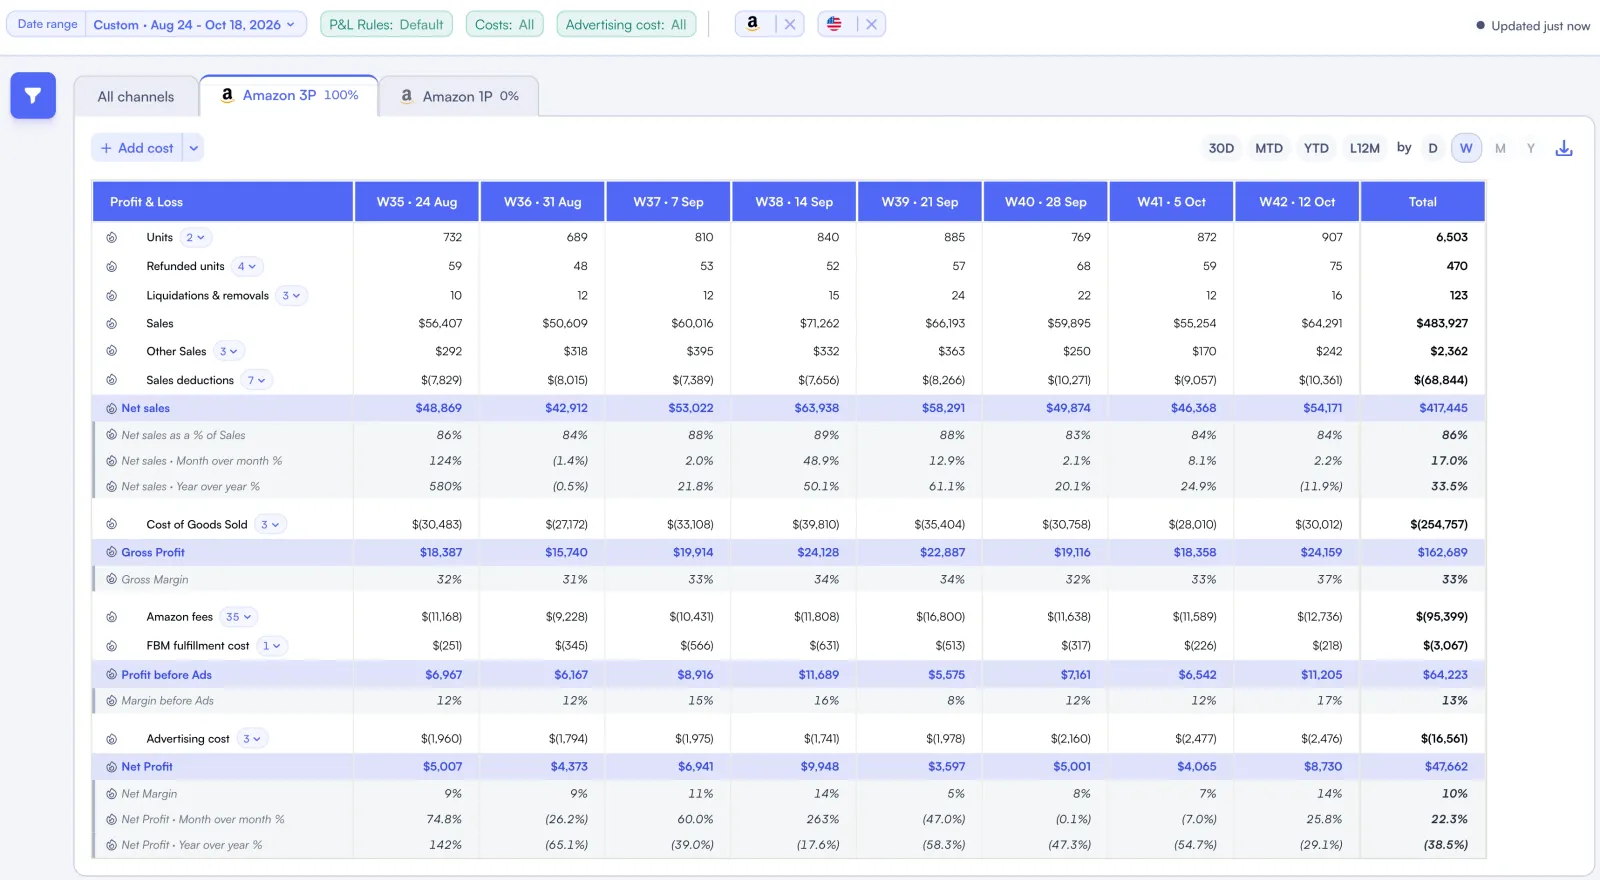The height and width of the screenshot is (880, 1600).
Task: Select the YTD quick range
Action: tap(1316, 148)
